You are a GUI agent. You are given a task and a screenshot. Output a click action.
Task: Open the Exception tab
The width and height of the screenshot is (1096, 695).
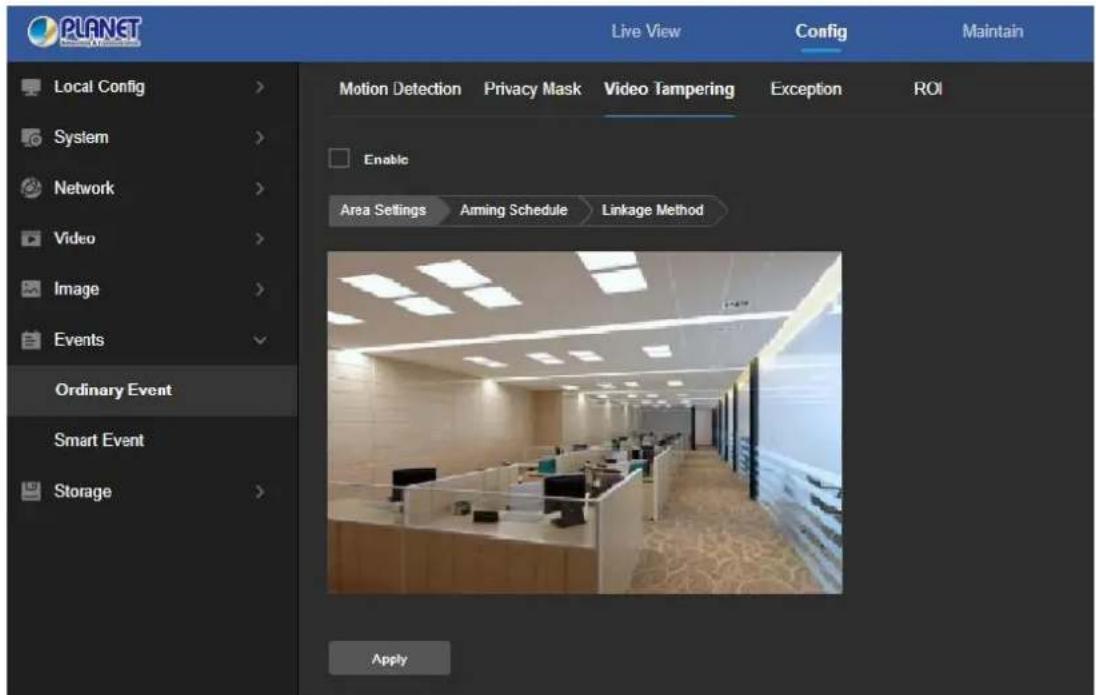pyautogui.click(x=806, y=89)
